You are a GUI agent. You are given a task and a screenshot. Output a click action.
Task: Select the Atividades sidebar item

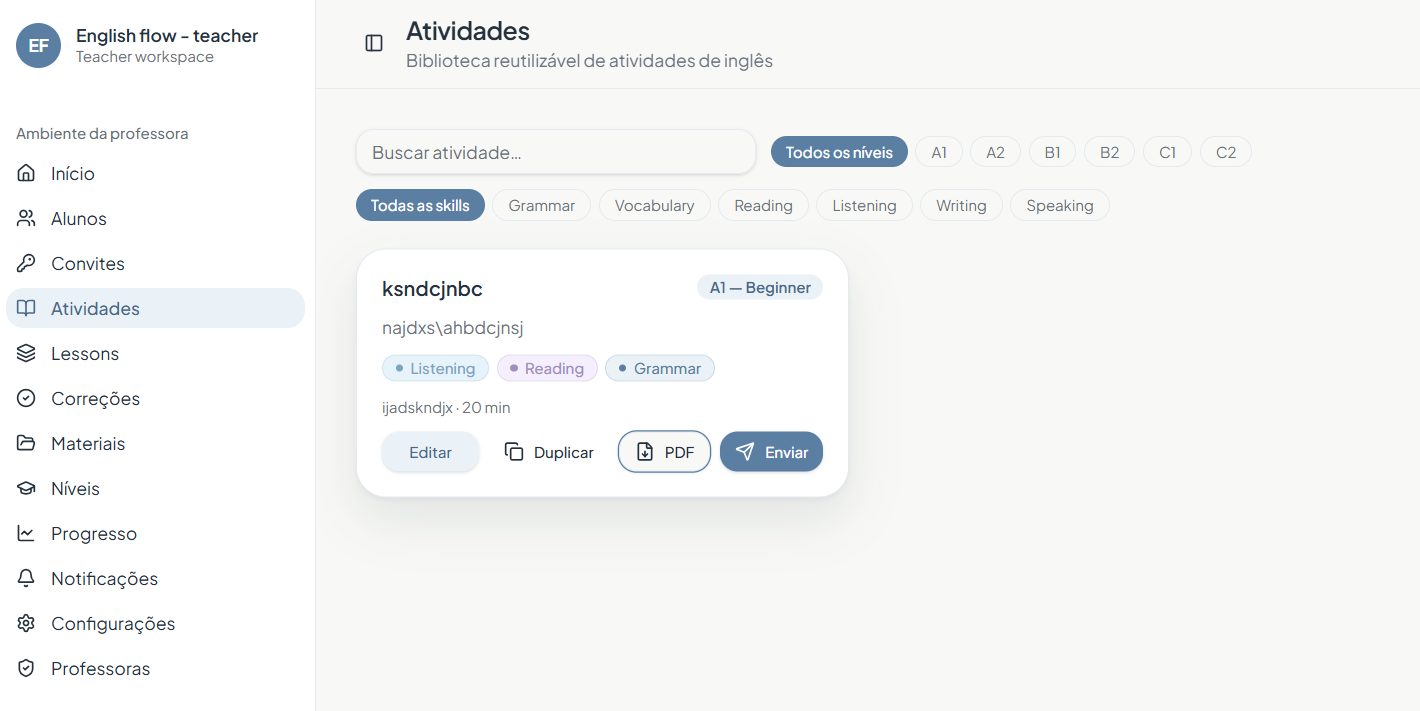tap(155, 308)
